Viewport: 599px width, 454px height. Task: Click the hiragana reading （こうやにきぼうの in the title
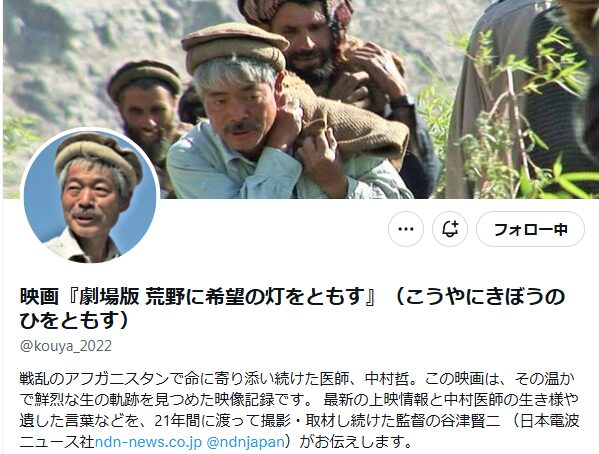(479, 297)
